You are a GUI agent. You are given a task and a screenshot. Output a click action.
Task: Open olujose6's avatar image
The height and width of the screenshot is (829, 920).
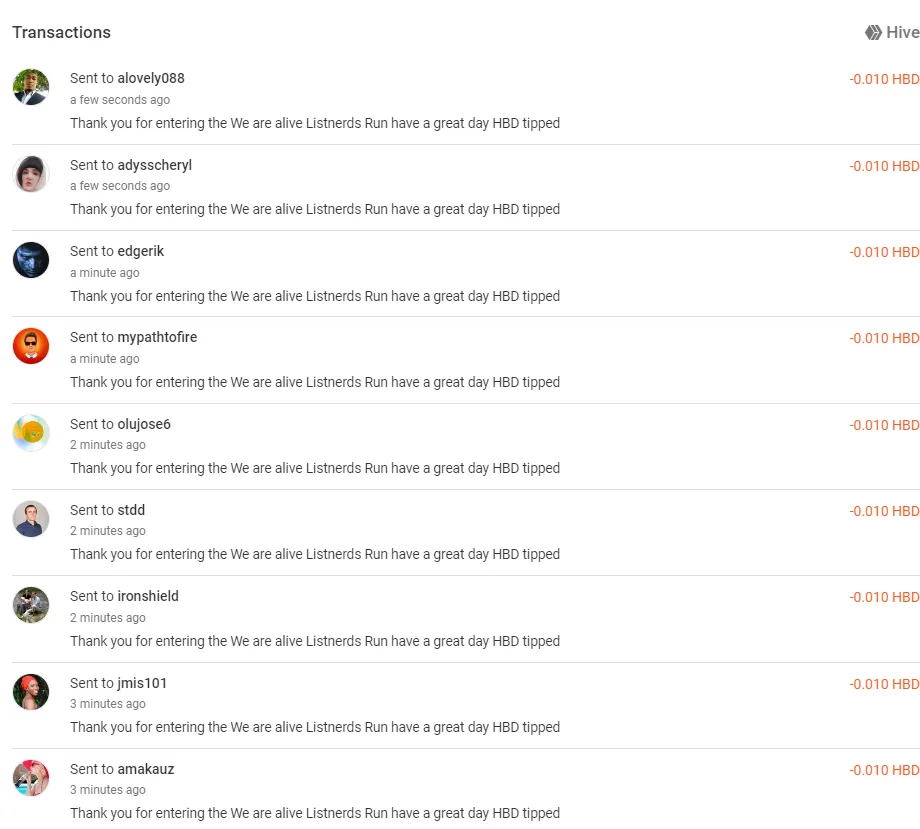click(x=31, y=433)
